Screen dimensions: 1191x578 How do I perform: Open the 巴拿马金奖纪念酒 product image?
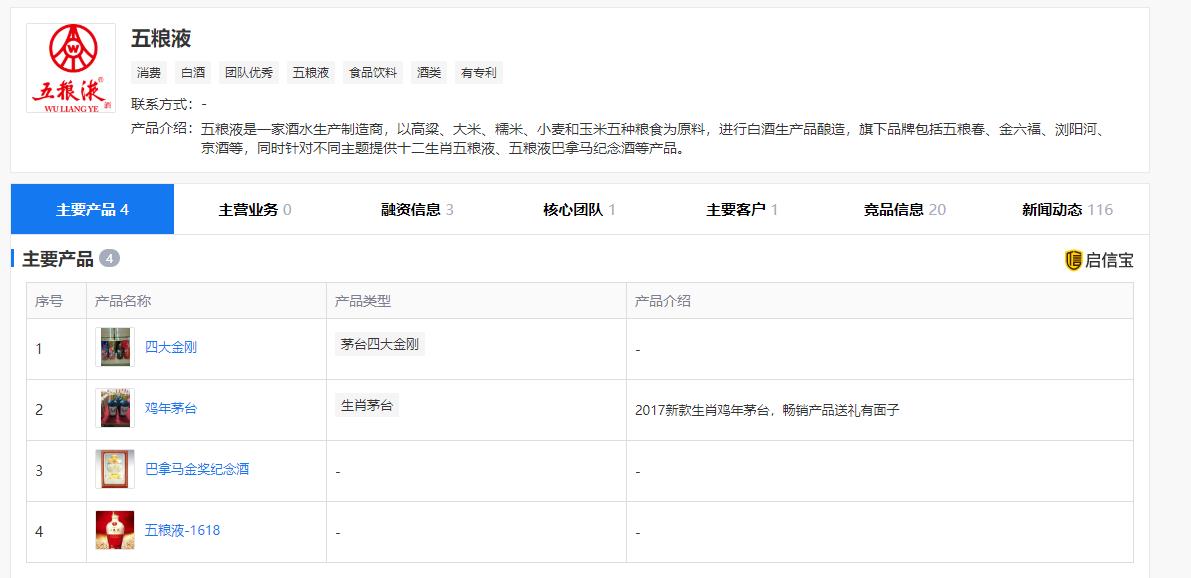pyautogui.click(x=115, y=469)
